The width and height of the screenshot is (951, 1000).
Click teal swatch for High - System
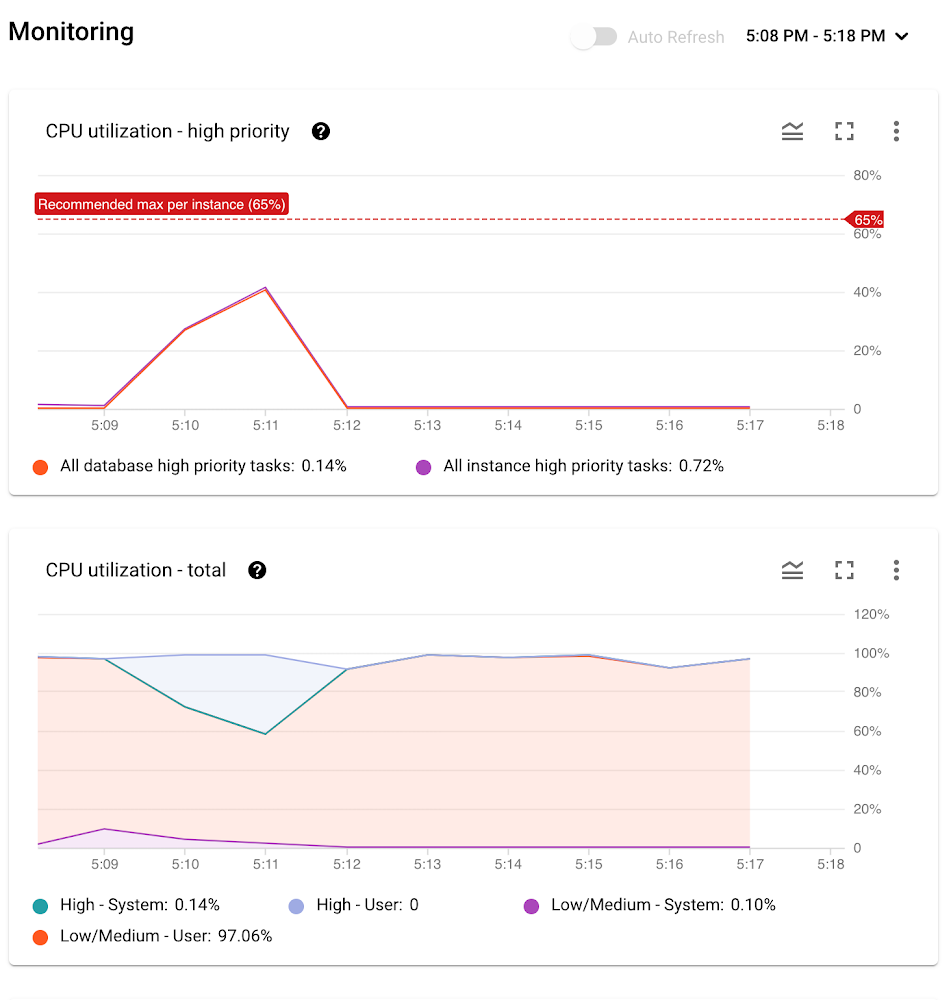40,906
